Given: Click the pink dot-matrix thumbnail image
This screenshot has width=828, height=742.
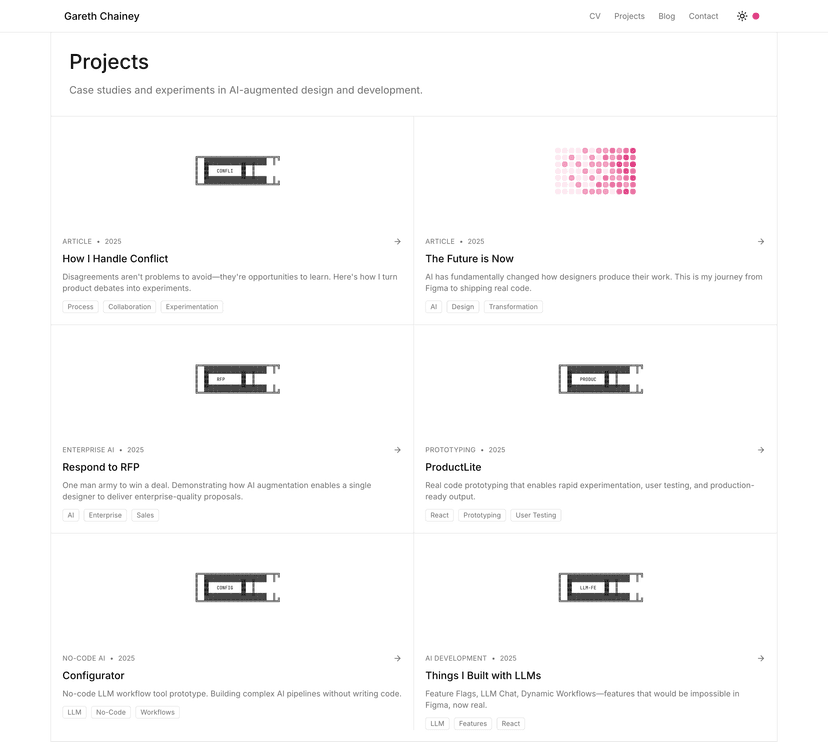Looking at the screenshot, I should click(x=596, y=170).
